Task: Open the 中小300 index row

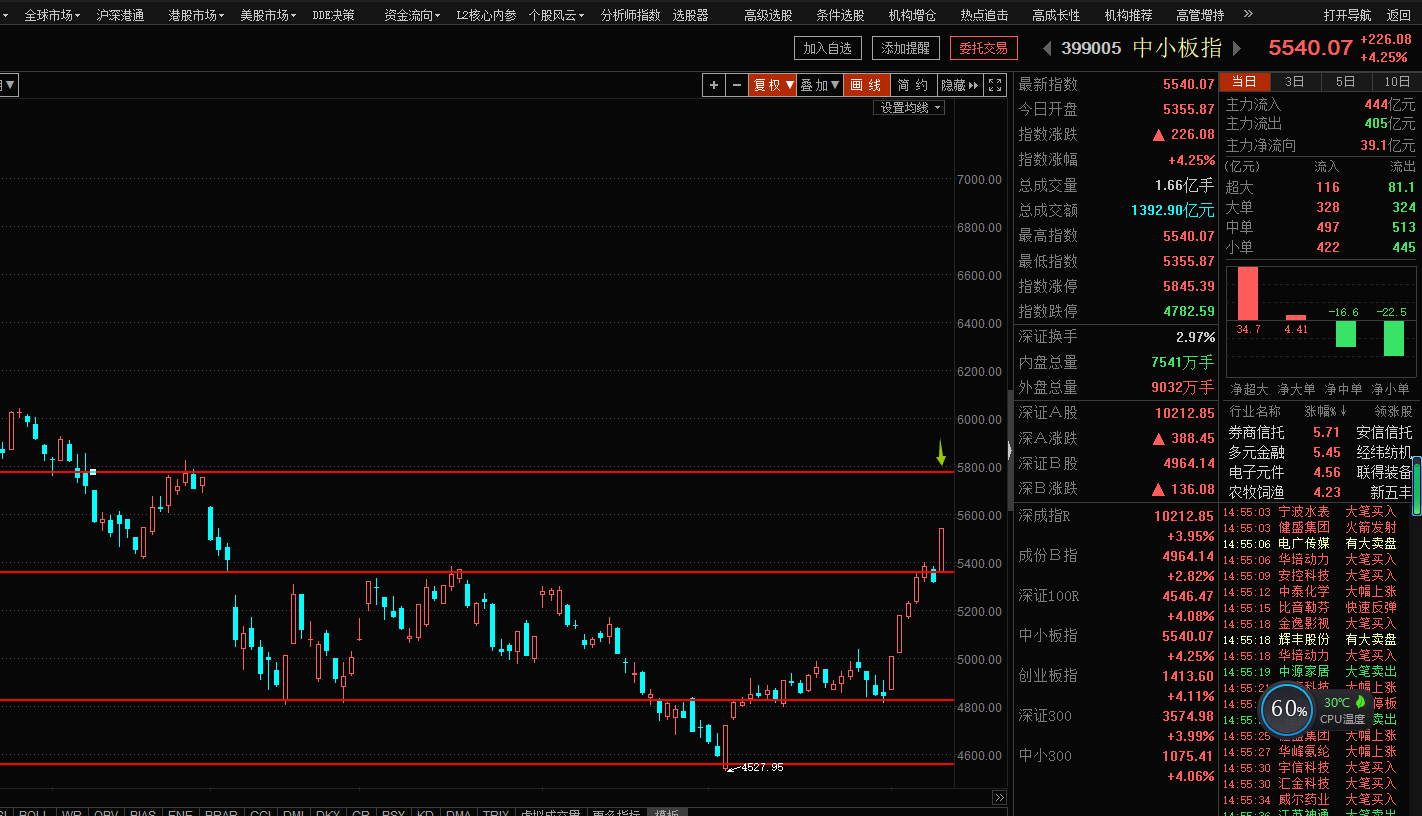Action: pyautogui.click(x=1116, y=766)
